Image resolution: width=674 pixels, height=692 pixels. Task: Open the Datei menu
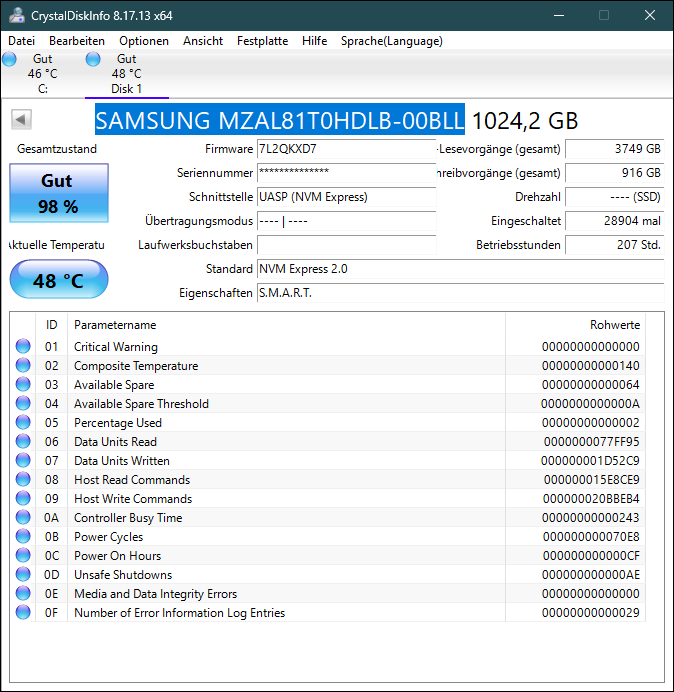(21, 41)
